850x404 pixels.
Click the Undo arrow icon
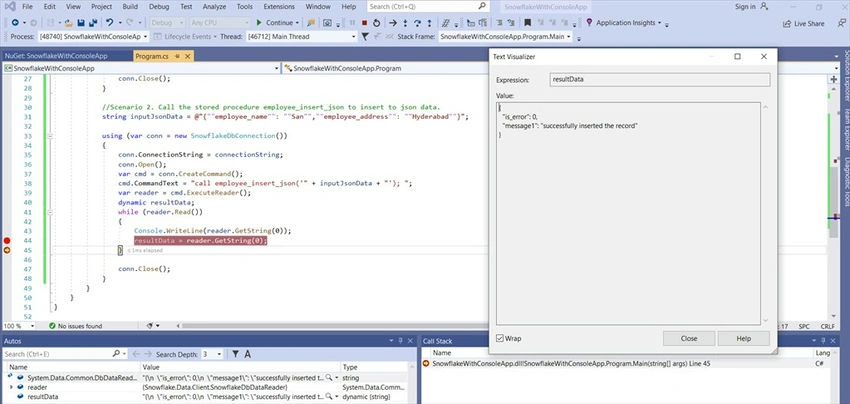point(110,23)
